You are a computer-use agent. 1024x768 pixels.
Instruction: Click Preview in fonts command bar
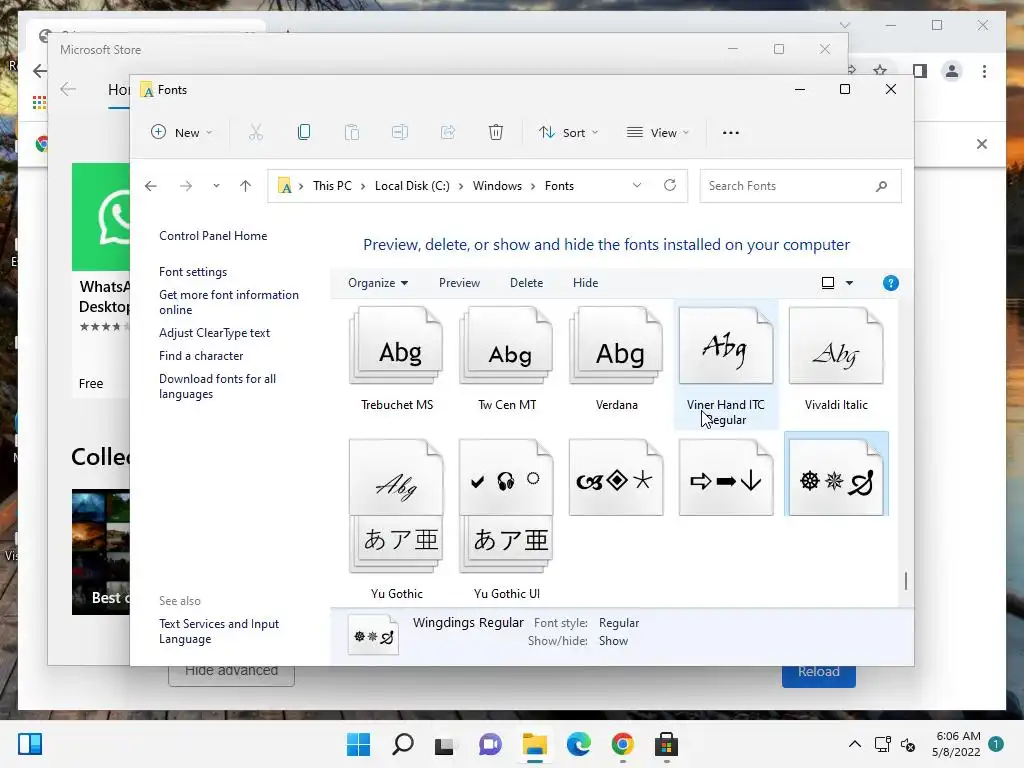click(x=459, y=283)
